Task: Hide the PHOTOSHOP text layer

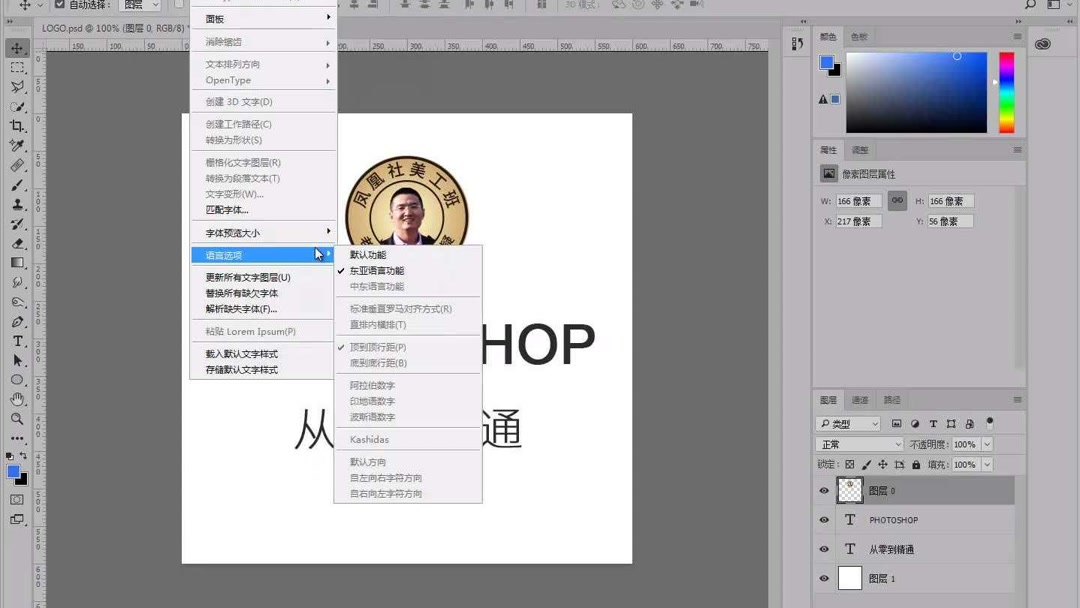Action: (823, 520)
